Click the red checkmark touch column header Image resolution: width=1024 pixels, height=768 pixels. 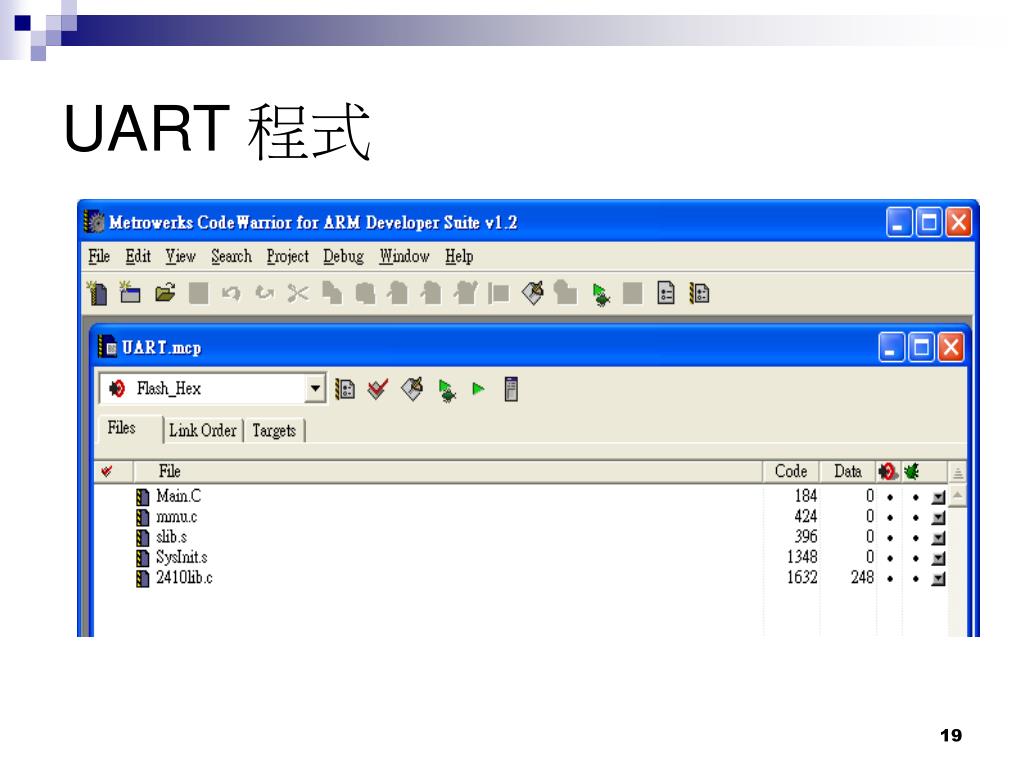tap(107, 471)
